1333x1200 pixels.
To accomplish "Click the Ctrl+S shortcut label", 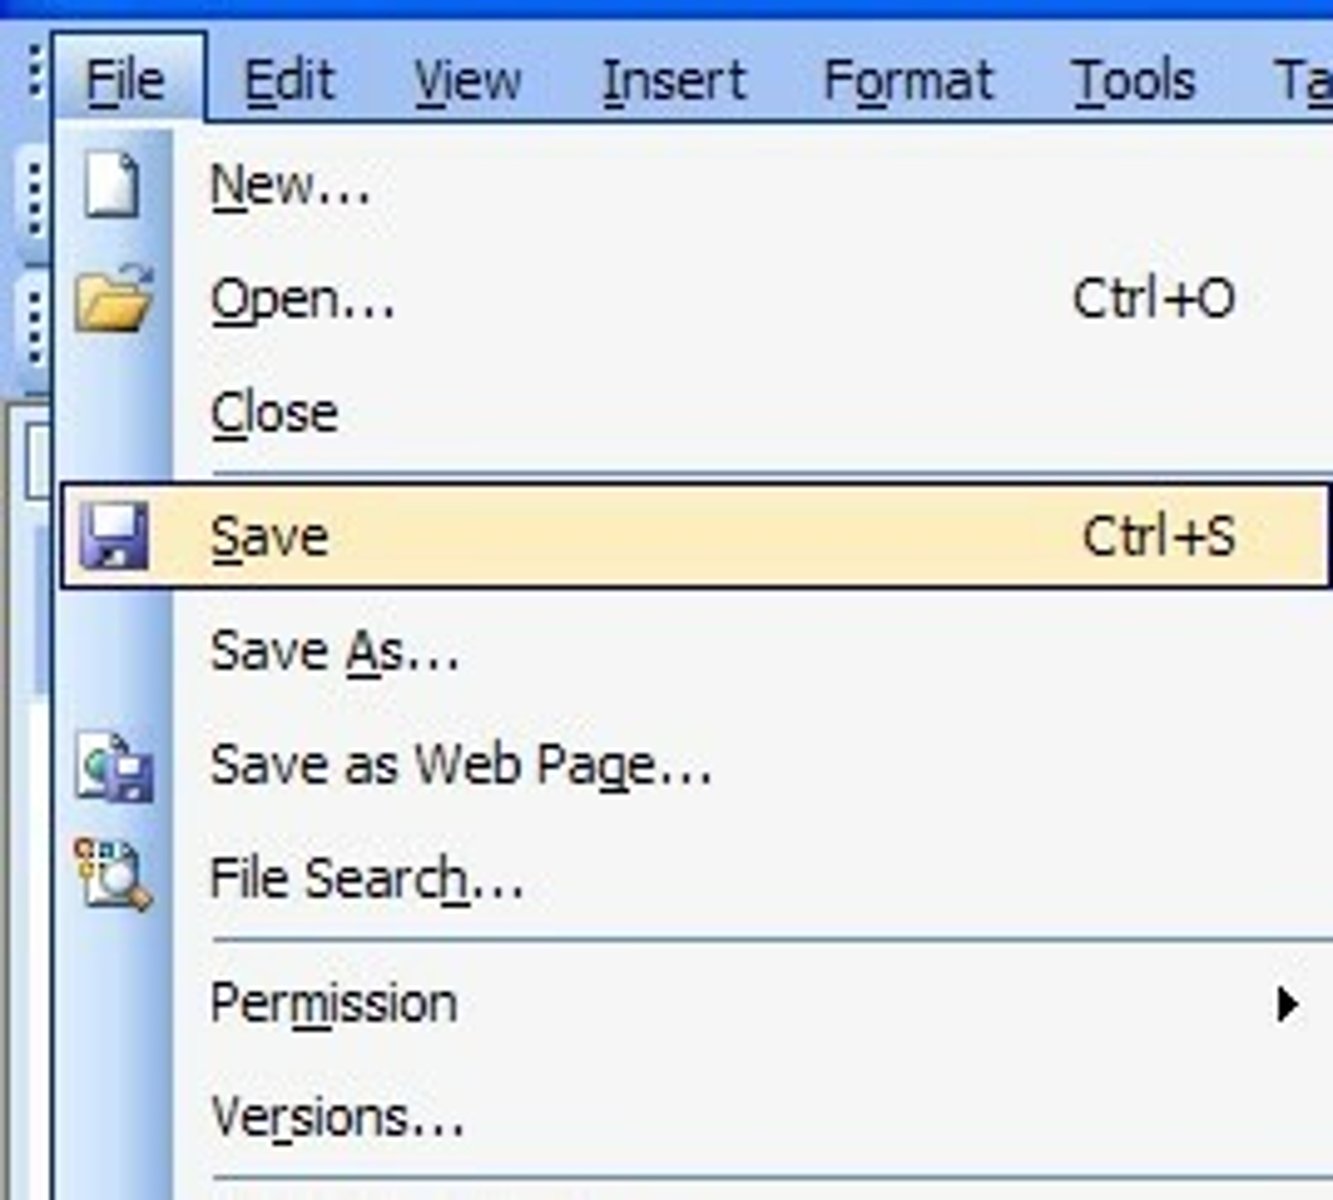I will point(1159,536).
